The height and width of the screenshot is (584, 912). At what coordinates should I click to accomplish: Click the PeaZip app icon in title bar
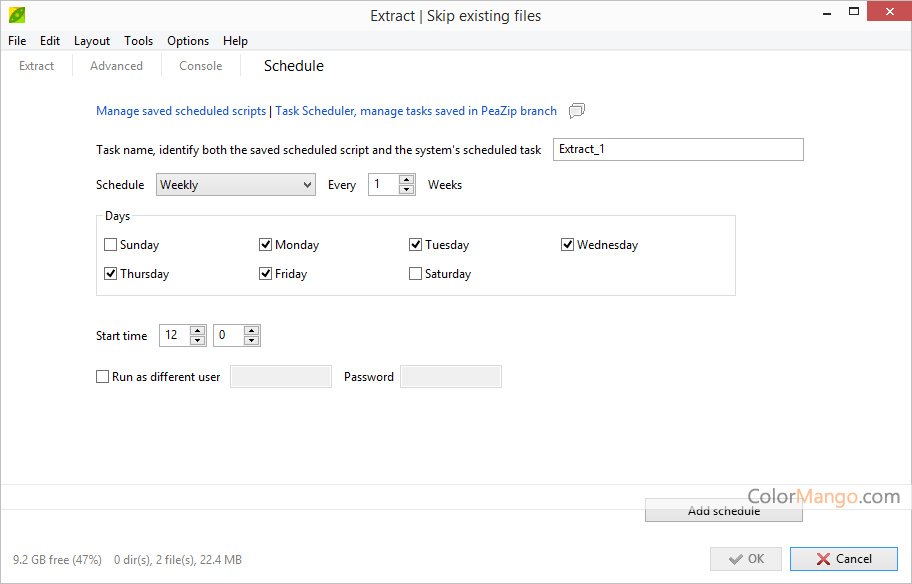(x=17, y=15)
